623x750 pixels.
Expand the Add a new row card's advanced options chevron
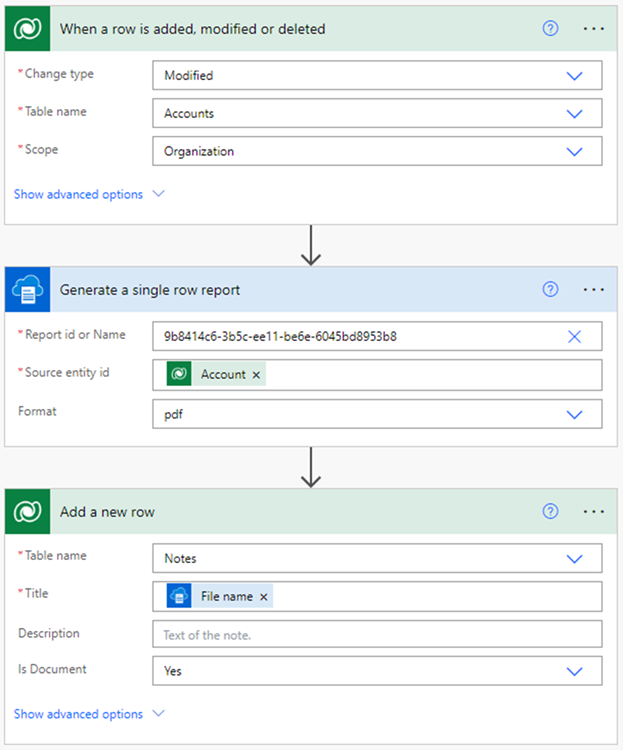[158, 713]
